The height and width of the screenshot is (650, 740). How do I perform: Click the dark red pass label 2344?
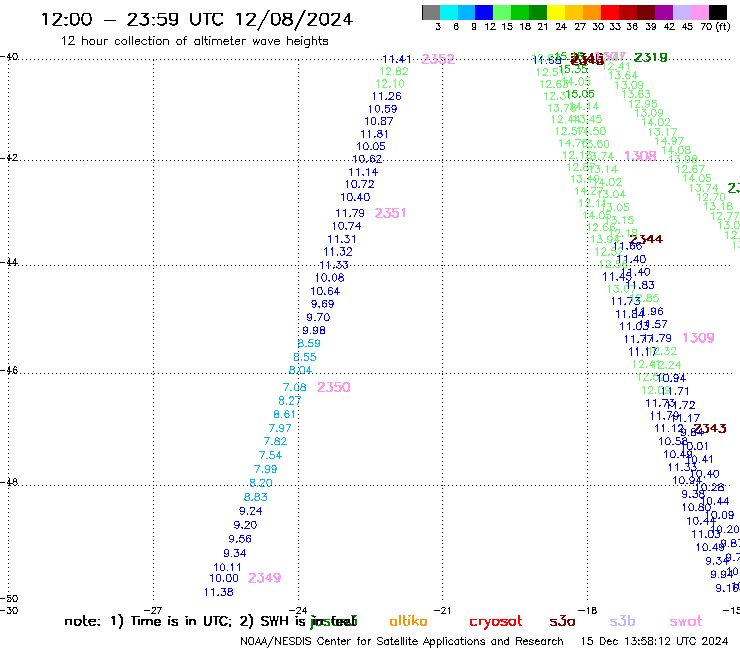pyautogui.click(x=646, y=239)
